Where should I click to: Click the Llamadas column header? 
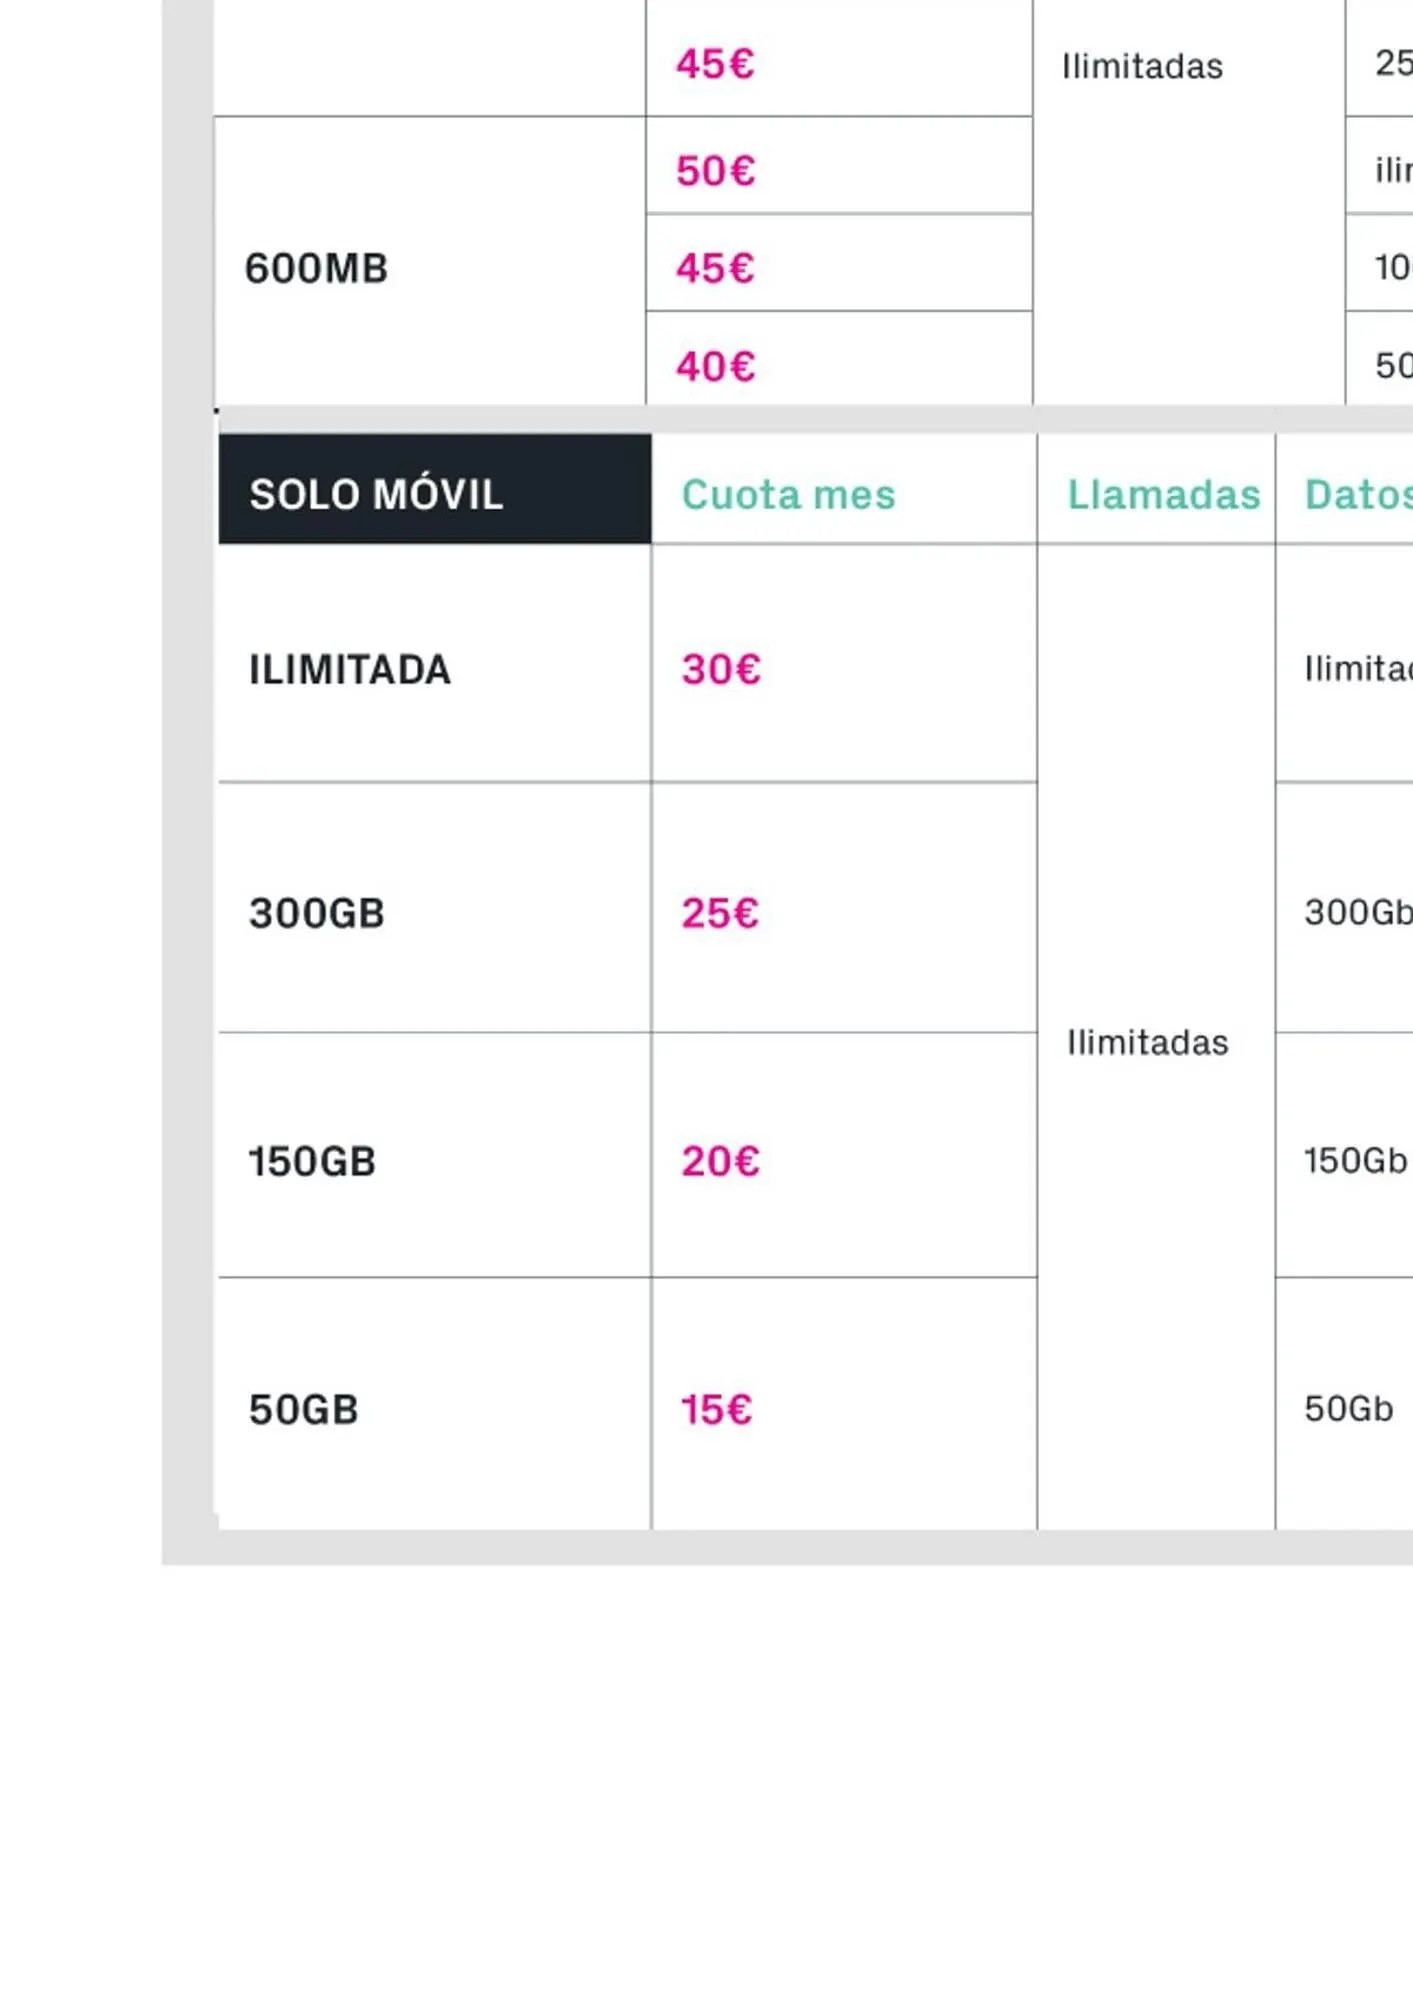pos(1163,494)
